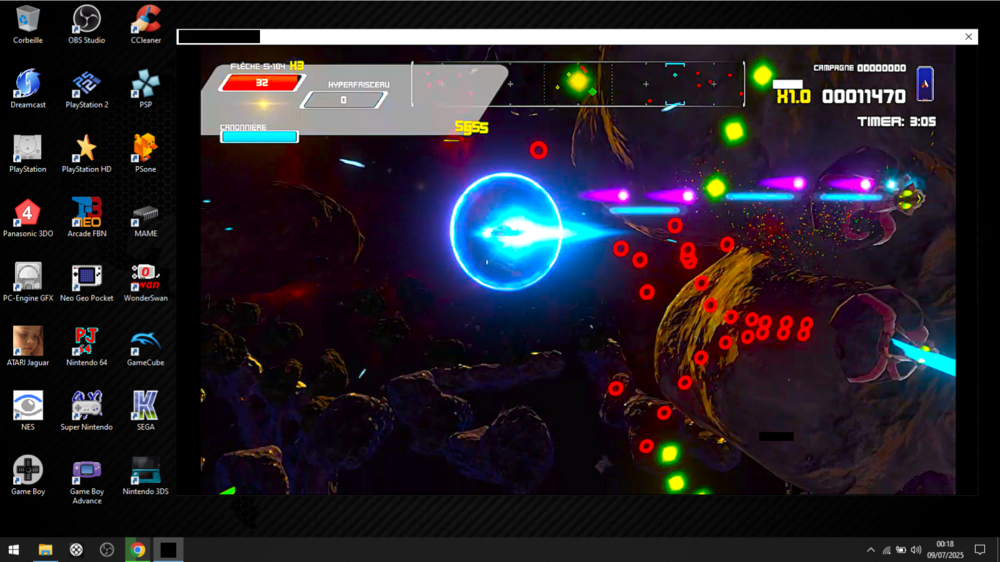The height and width of the screenshot is (562, 1000).
Task: Select the Panasonic 3DO icon
Action: [x=28, y=213]
